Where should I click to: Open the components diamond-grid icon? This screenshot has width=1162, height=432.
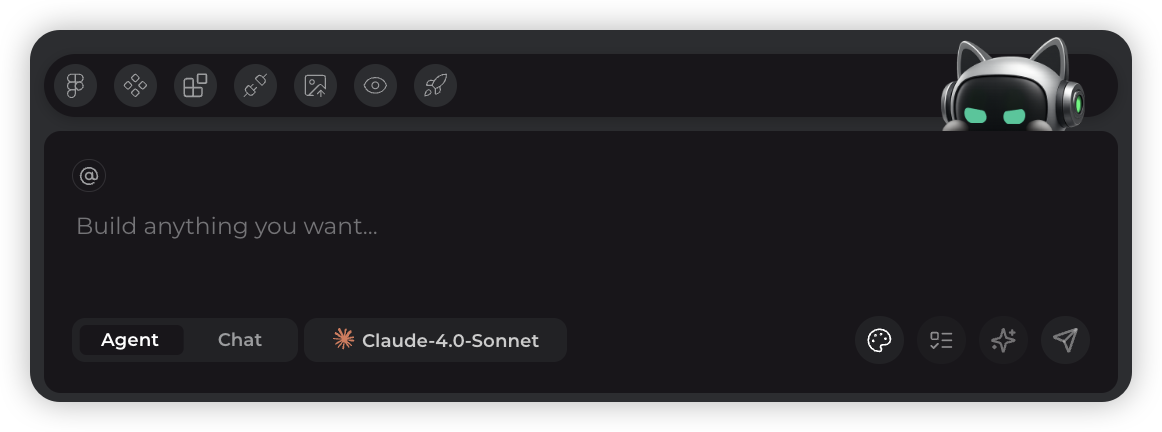click(x=135, y=86)
